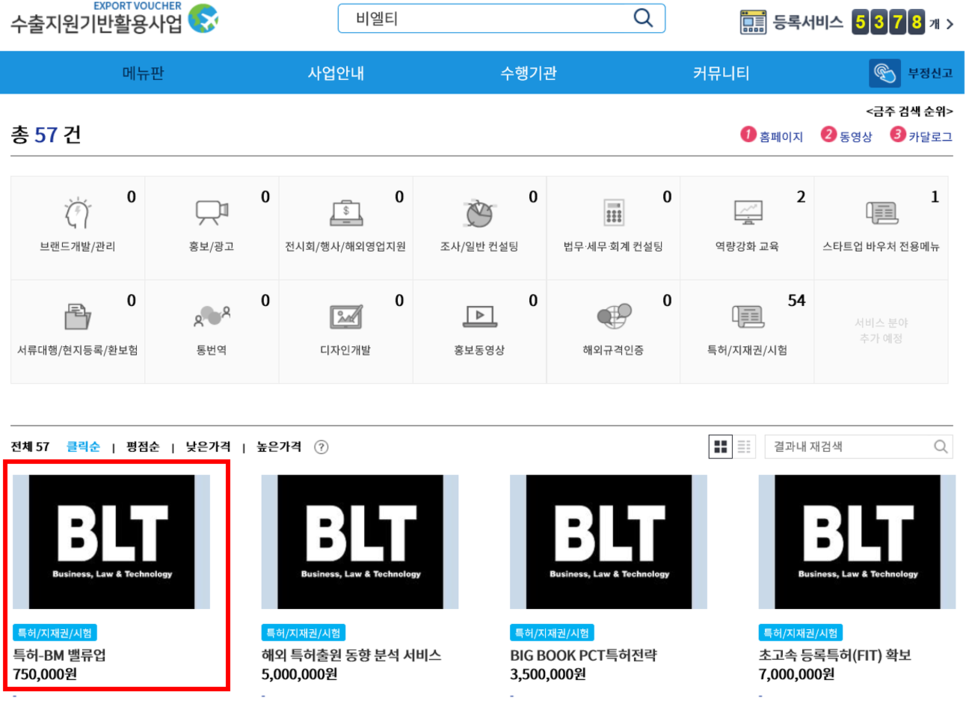Open the 메뉴판 menu

[143, 73]
